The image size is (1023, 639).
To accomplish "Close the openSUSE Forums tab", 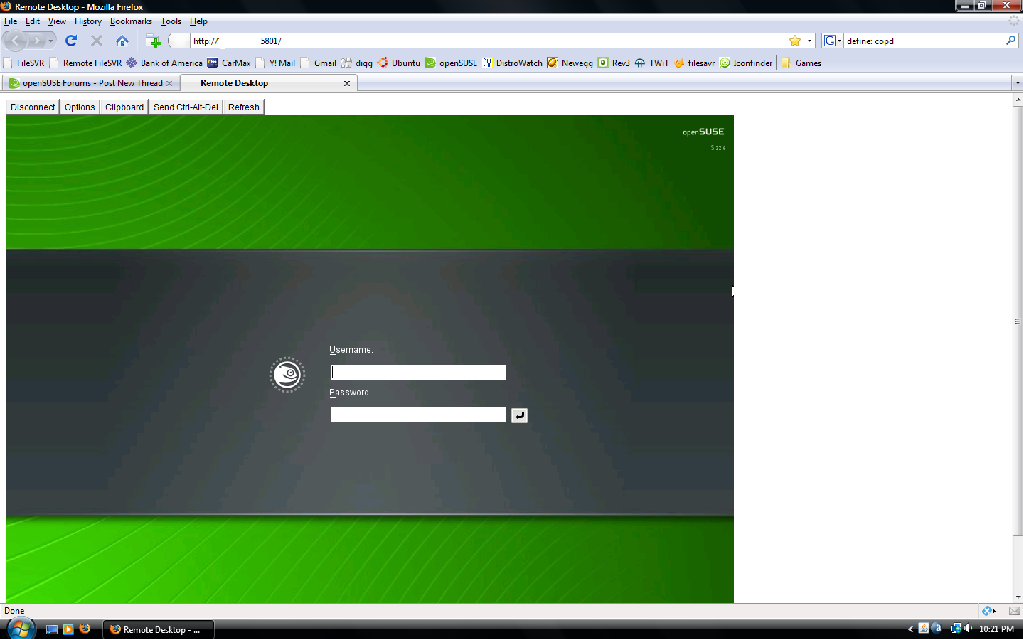I will (169, 83).
